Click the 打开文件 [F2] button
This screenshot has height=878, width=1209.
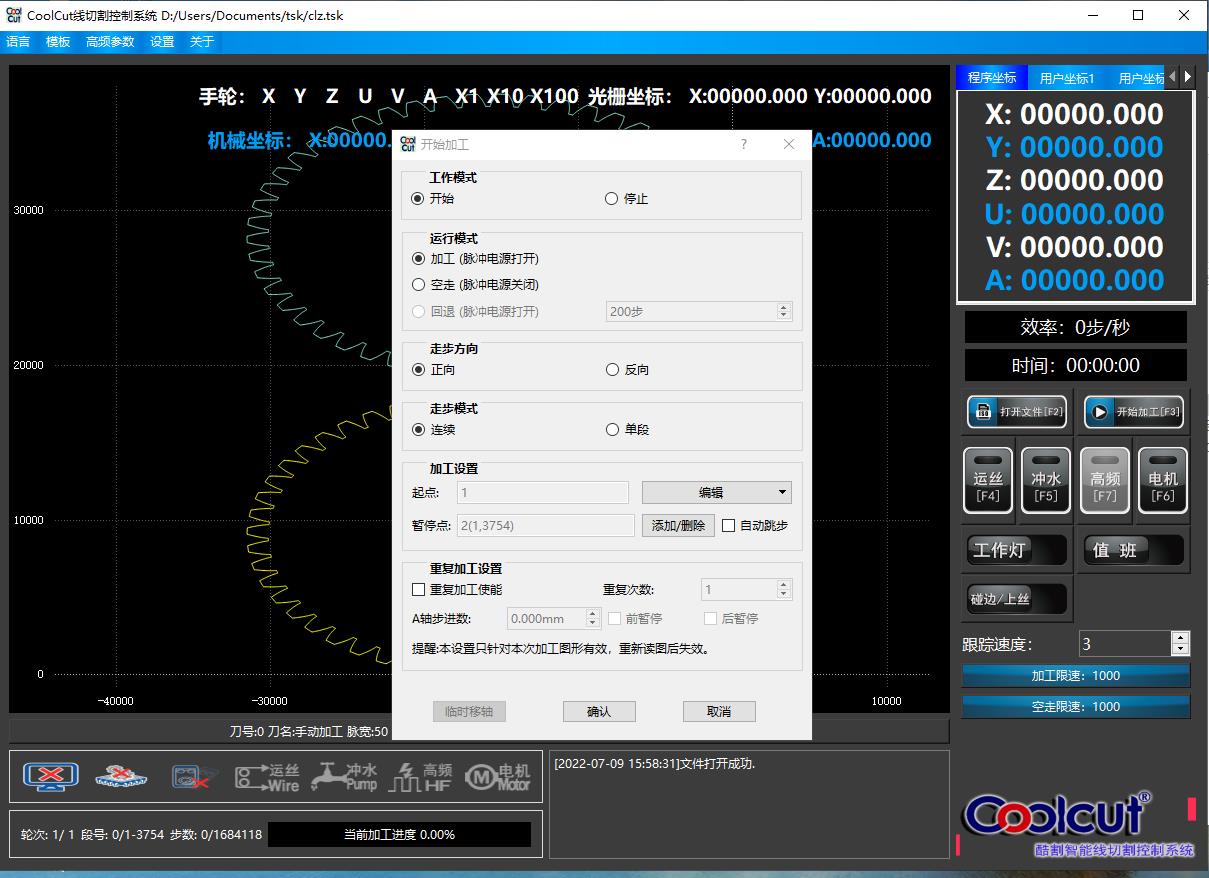coord(1017,411)
